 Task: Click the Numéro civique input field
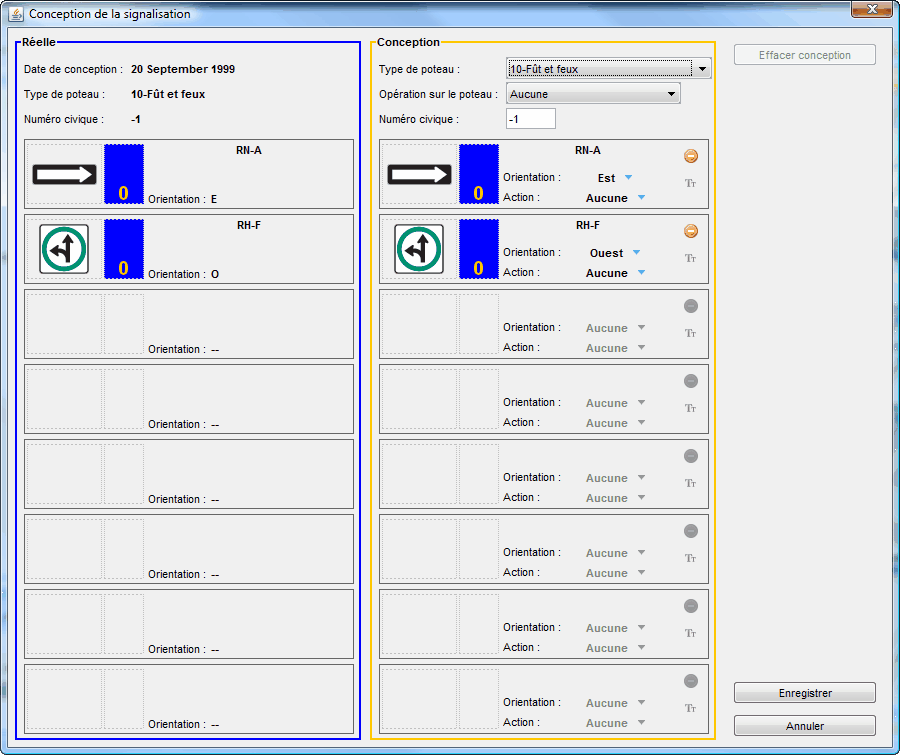[530, 119]
